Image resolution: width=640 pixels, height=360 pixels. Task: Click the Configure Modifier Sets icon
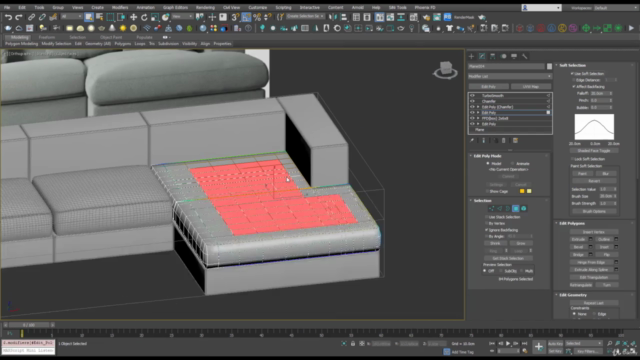(x=516, y=140)
